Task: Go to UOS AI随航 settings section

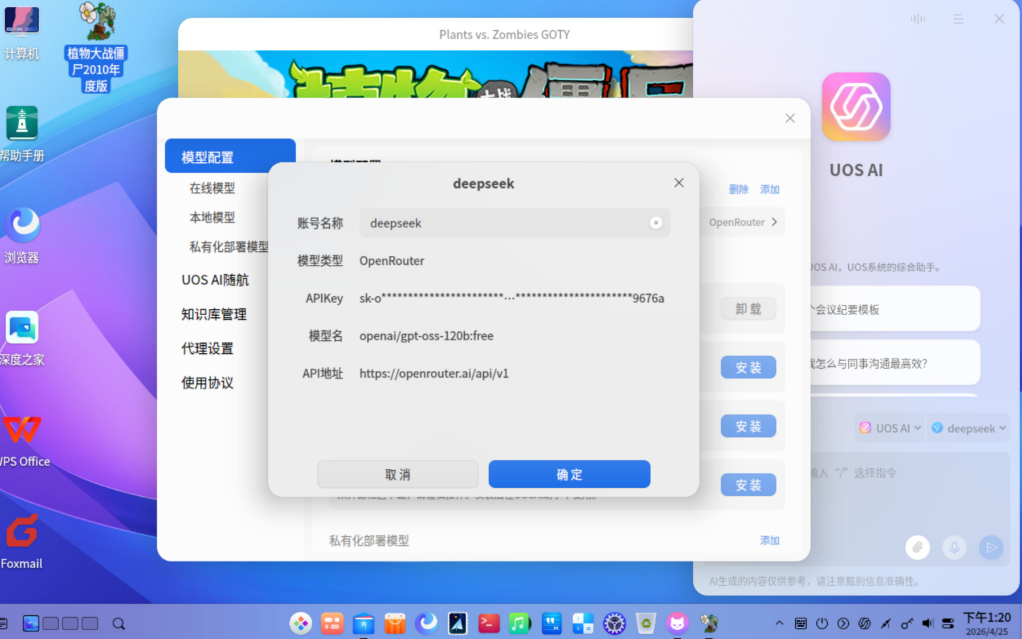Action: [x=215, y=280]
